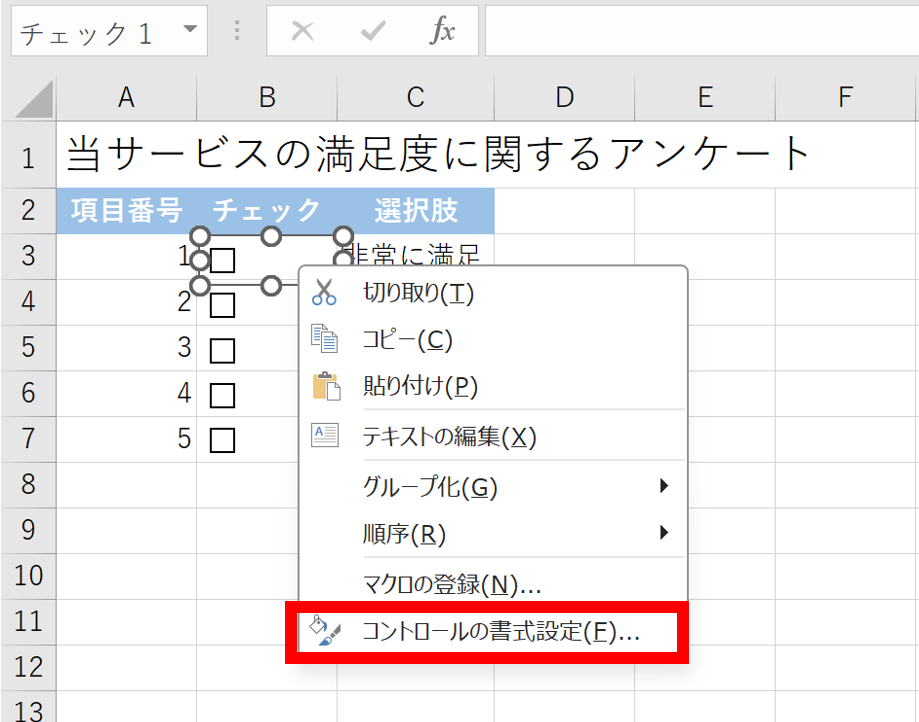Select column E header
This screenshot has width=919, height=722.
pyautogui.click(x=705, y=97)
